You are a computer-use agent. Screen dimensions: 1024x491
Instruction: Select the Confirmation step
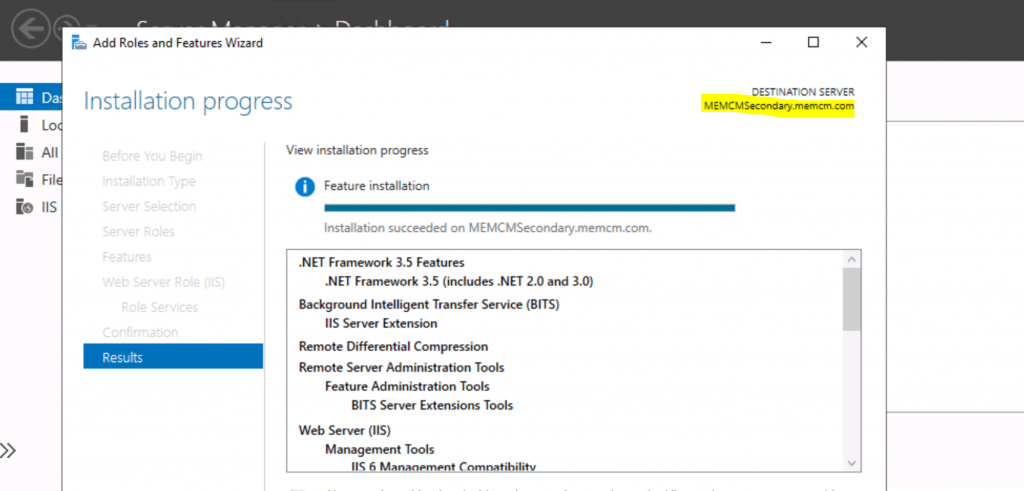click(140, 332)
